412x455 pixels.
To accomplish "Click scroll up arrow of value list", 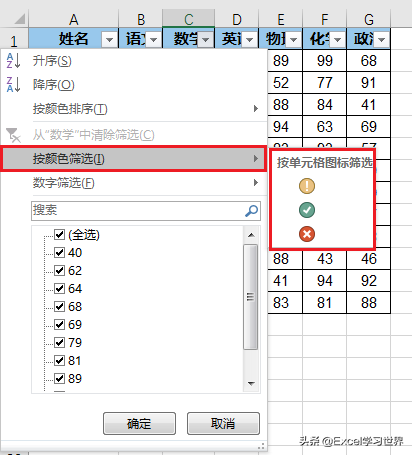I will point(251,235).
